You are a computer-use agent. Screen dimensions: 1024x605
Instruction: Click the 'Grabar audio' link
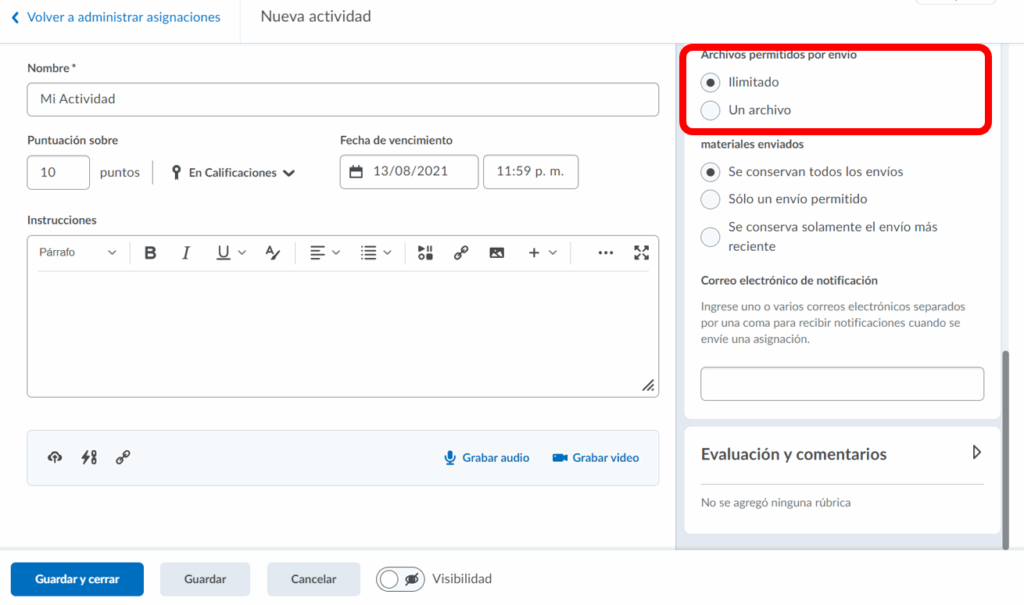(487, 458)
